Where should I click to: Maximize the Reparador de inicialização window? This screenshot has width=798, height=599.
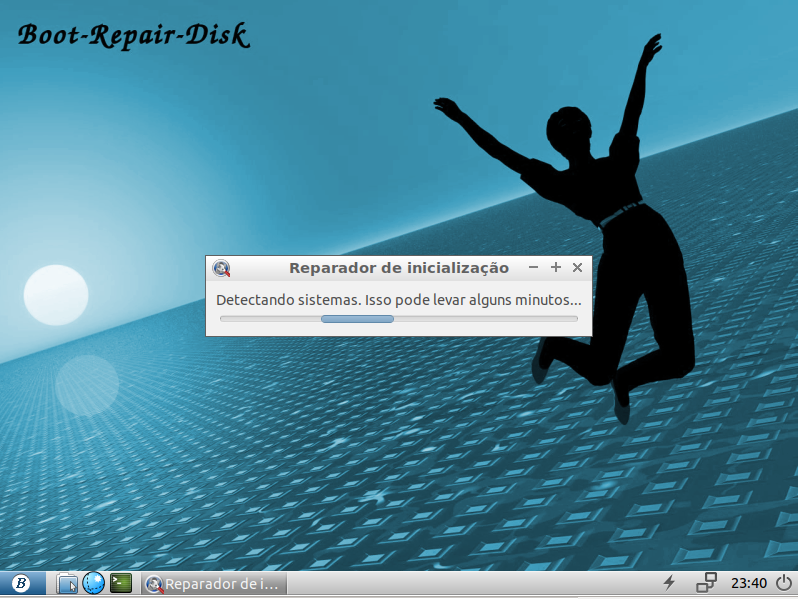[x=556, y=267]
